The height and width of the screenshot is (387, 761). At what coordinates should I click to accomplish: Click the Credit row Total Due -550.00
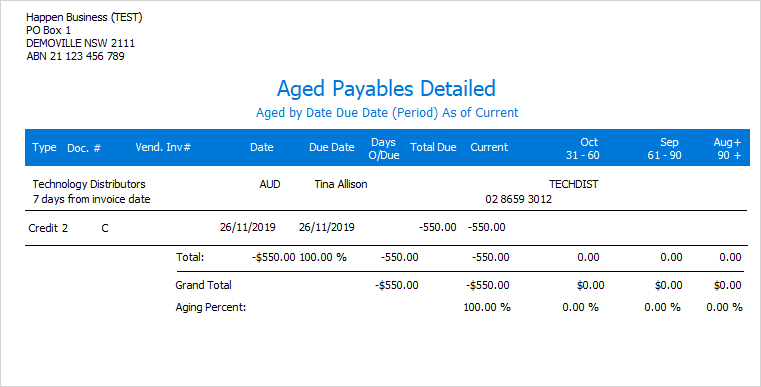click(438, 227)
